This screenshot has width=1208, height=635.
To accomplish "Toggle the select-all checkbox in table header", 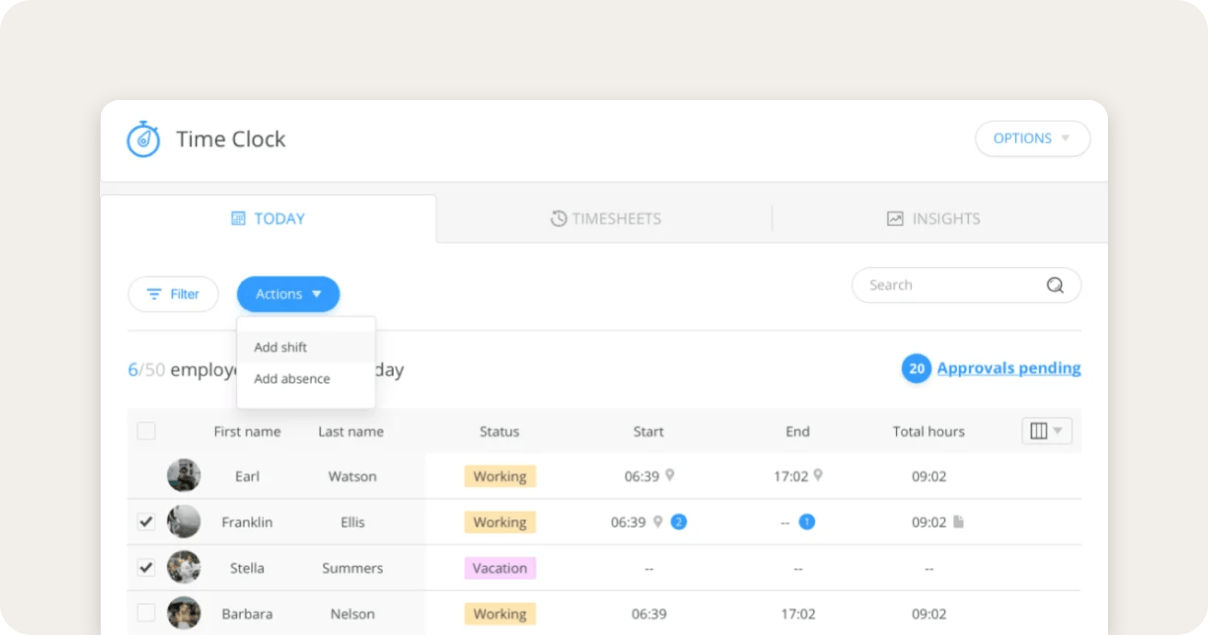I will [x=146, y=431].
